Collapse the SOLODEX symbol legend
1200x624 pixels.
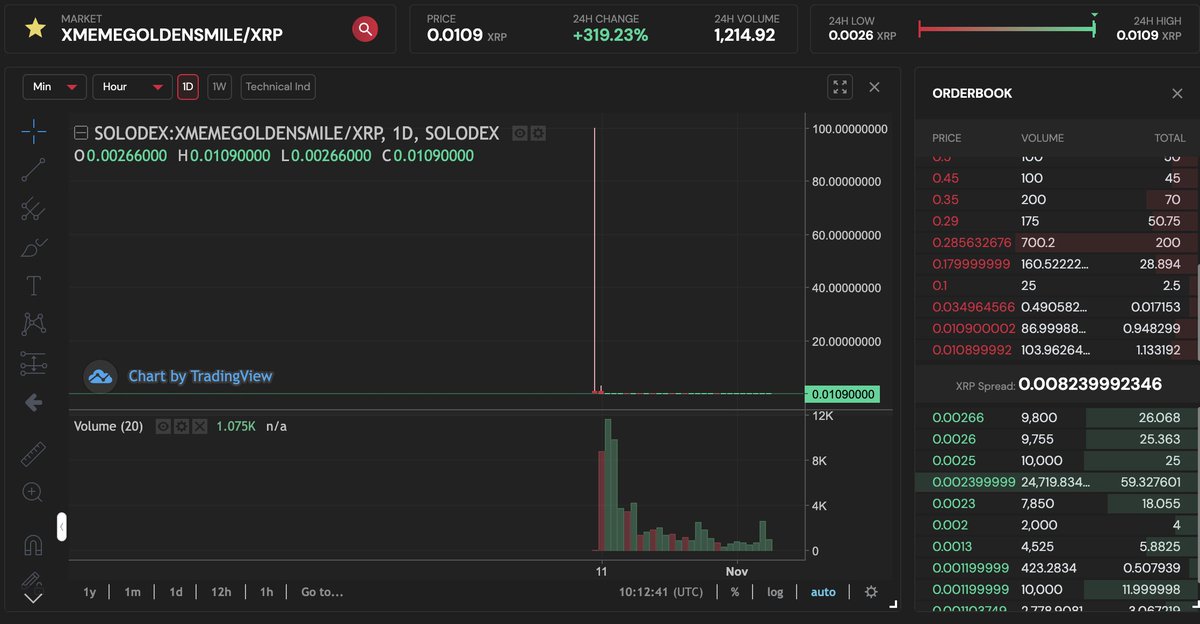pos(82,133)
